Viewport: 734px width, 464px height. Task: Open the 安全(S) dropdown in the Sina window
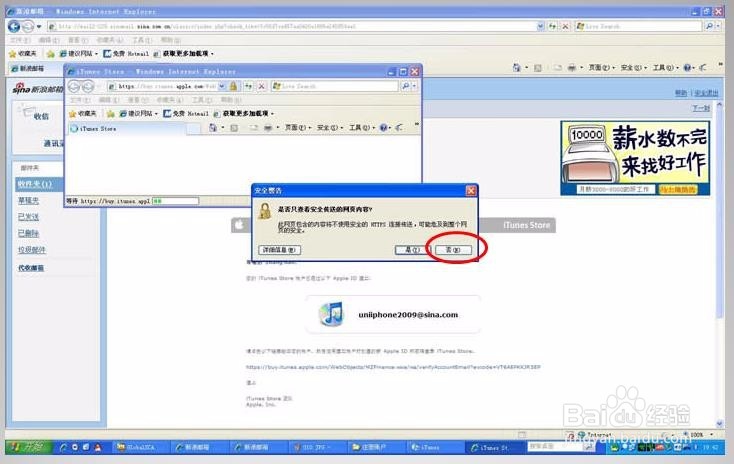pyautogui.click(x=634, y=68)
